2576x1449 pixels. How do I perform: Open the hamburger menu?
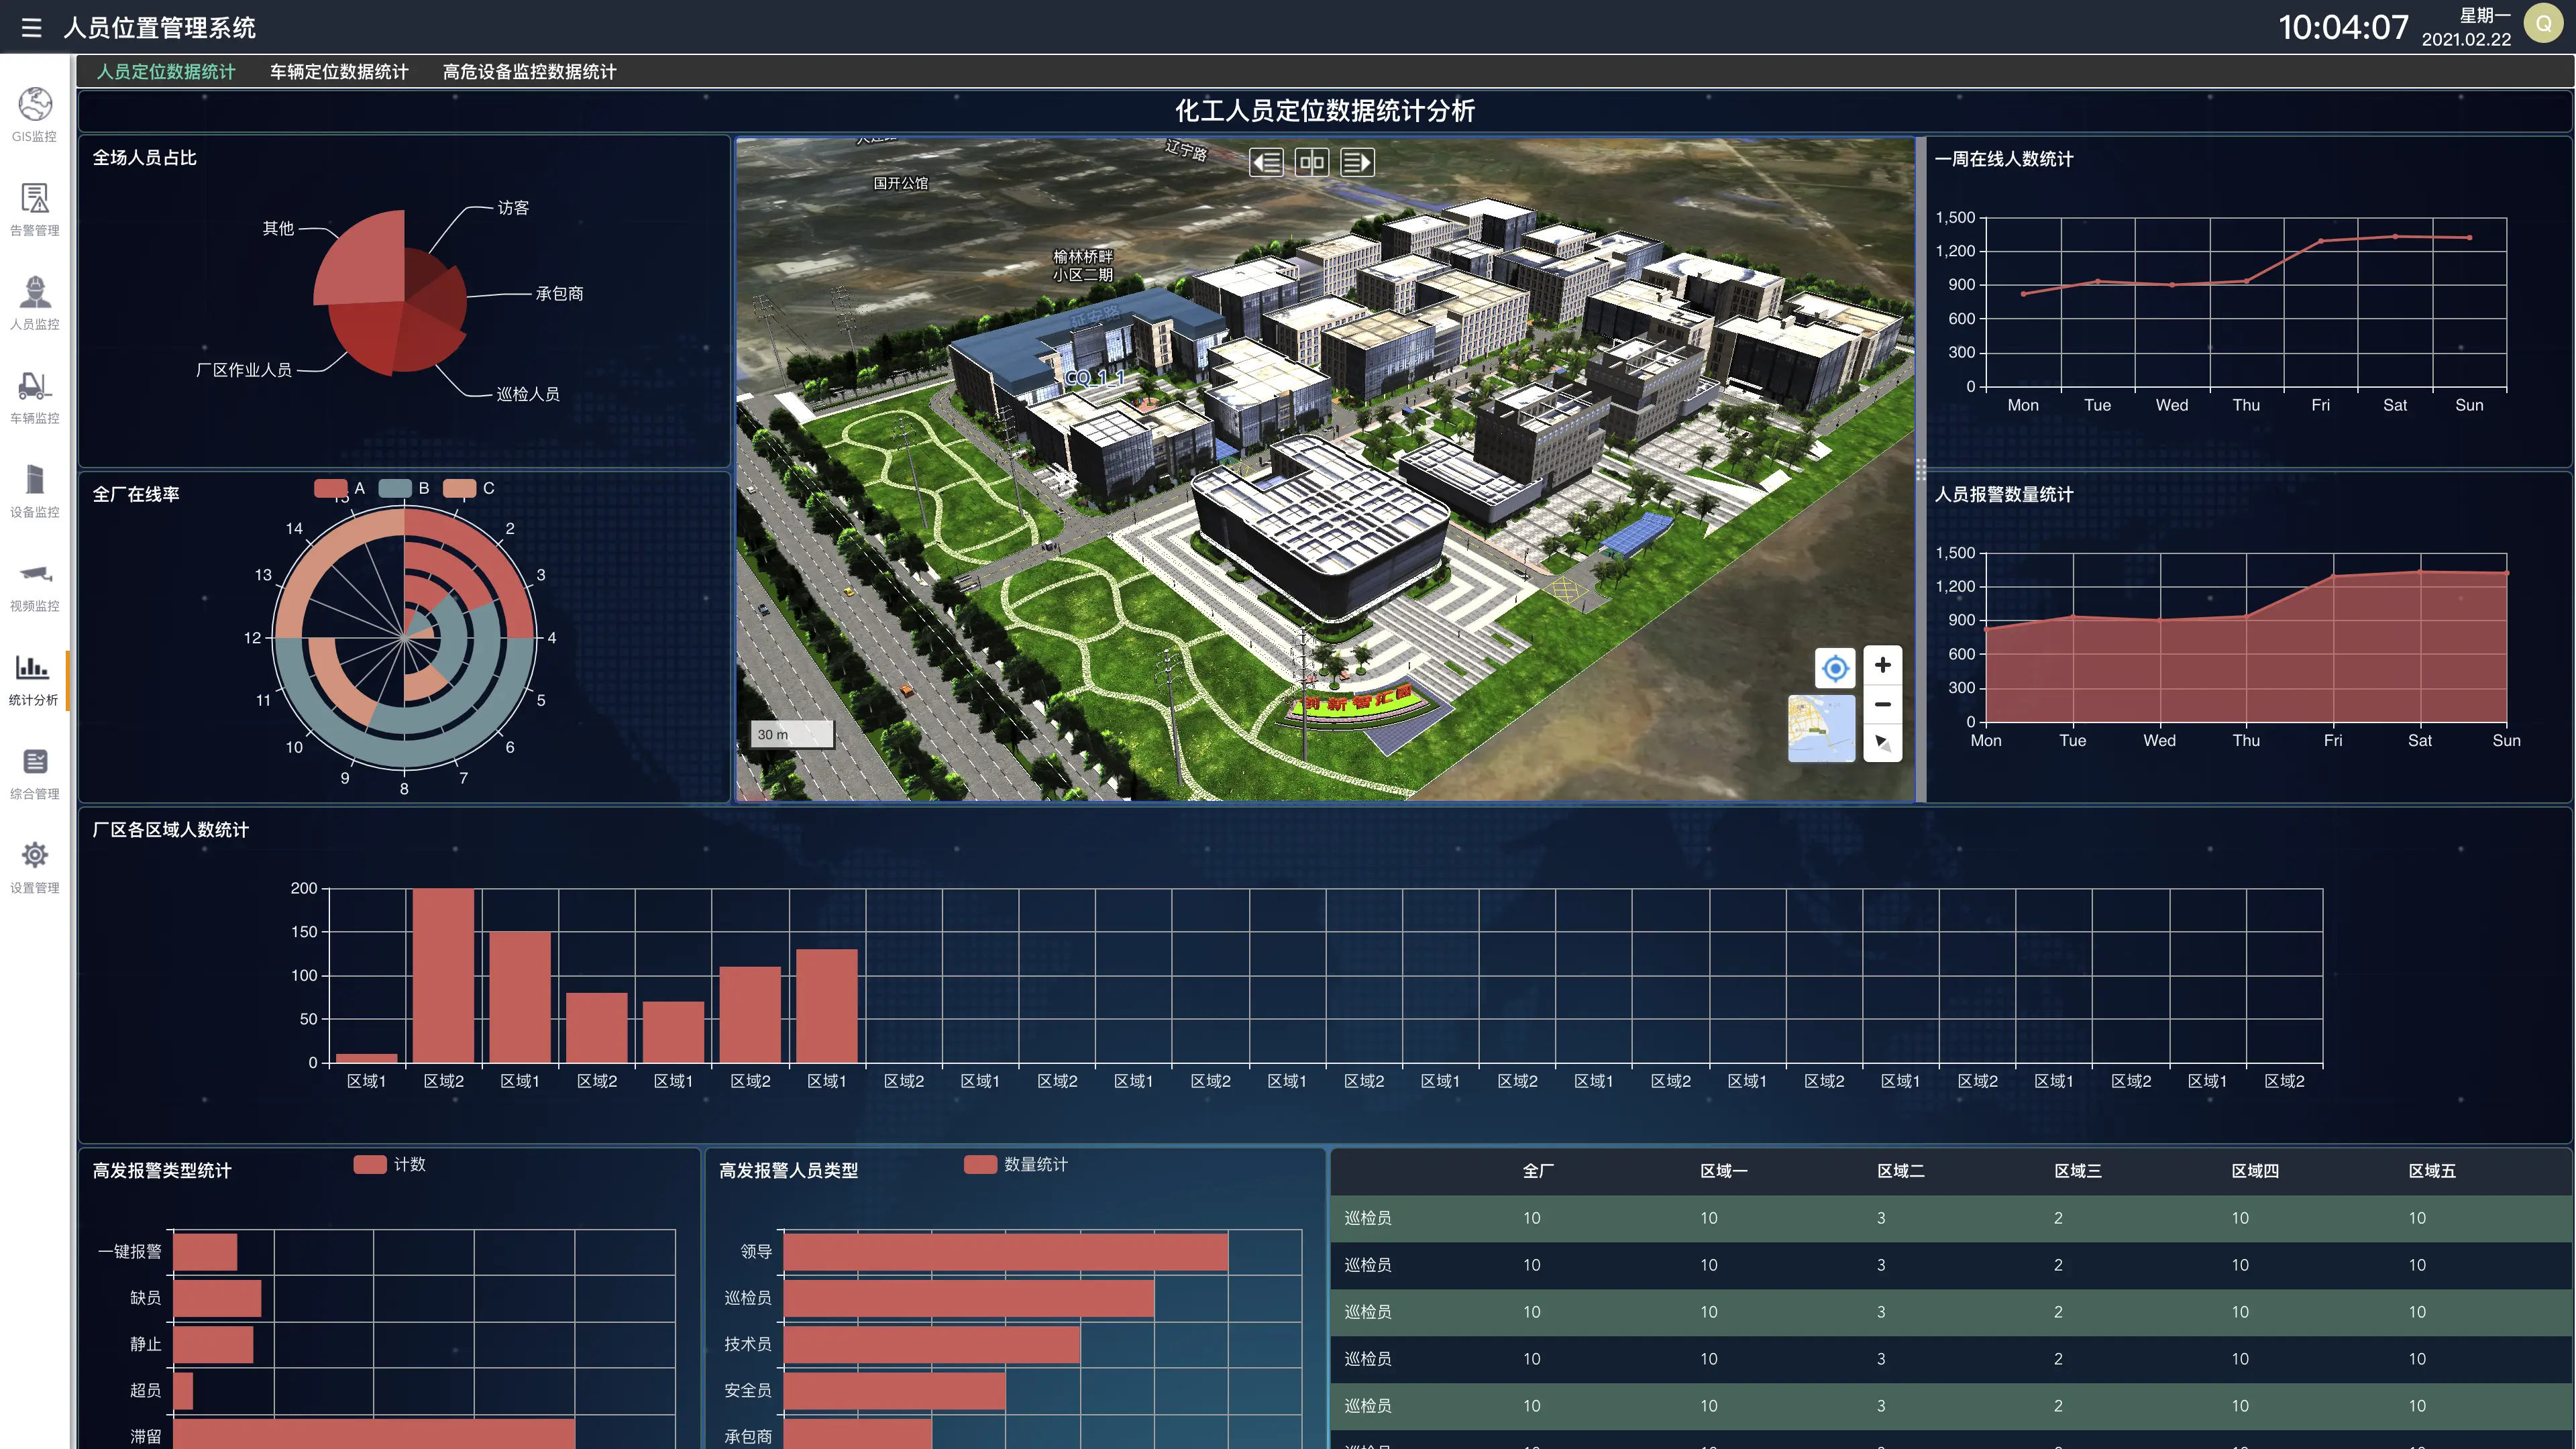coord(31,27)
